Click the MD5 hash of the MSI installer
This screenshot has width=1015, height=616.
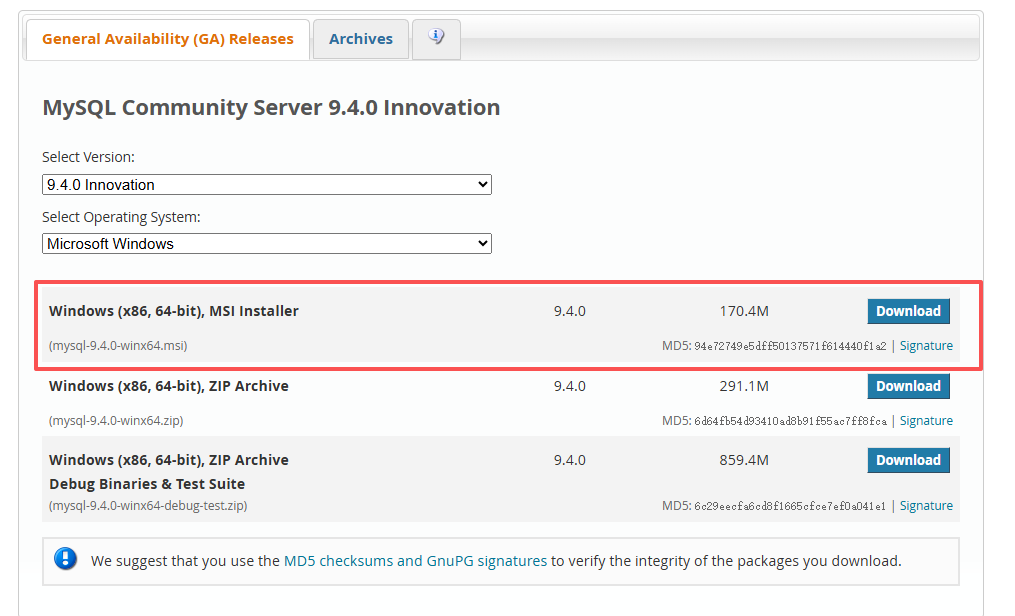pos(790,346)
